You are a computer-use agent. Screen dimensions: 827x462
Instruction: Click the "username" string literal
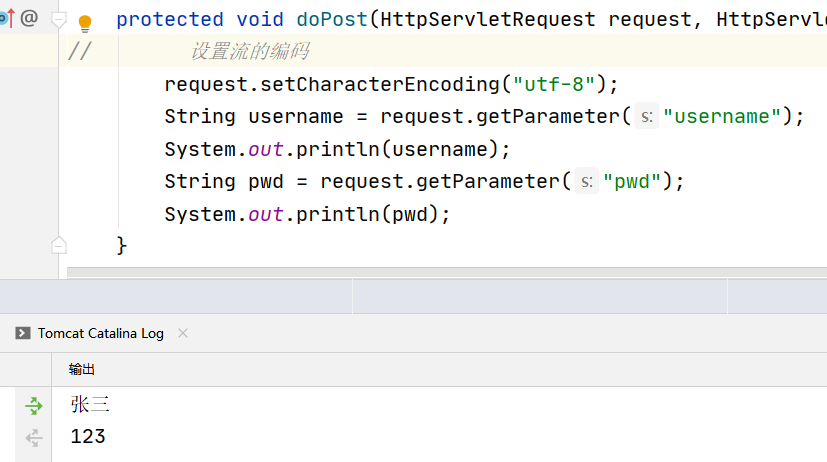[x=722, y=117]
